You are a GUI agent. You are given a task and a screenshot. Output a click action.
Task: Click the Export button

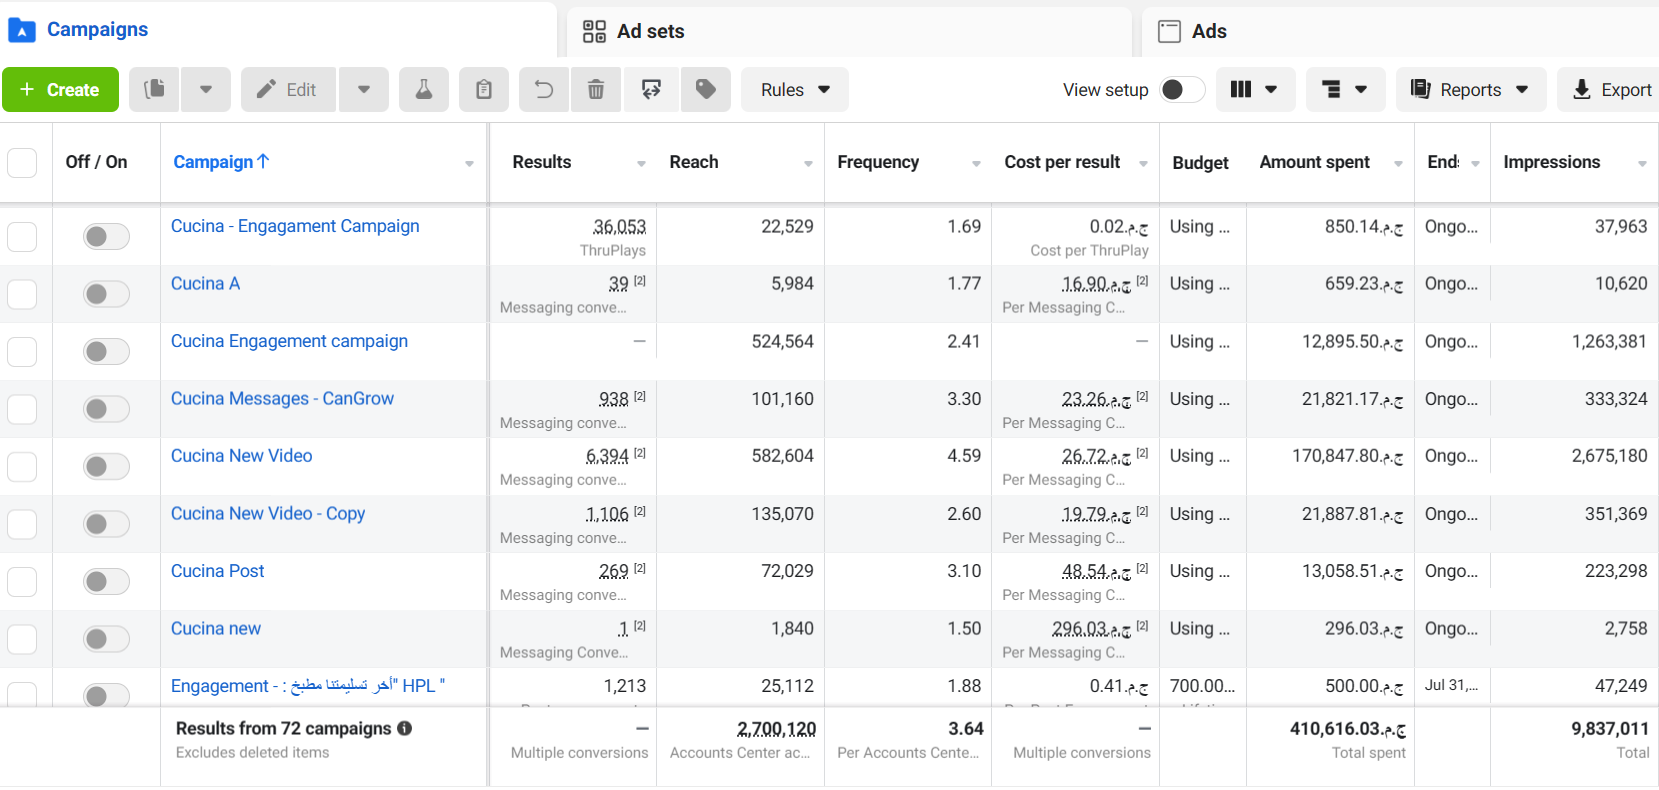tap(1611, 90)
